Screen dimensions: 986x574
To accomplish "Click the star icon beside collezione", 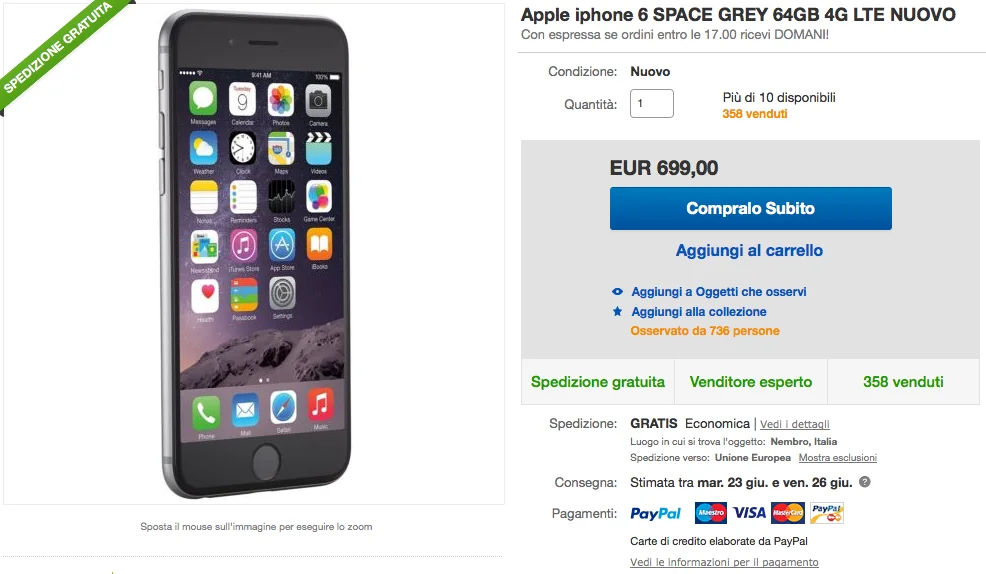I will [618, 311].
